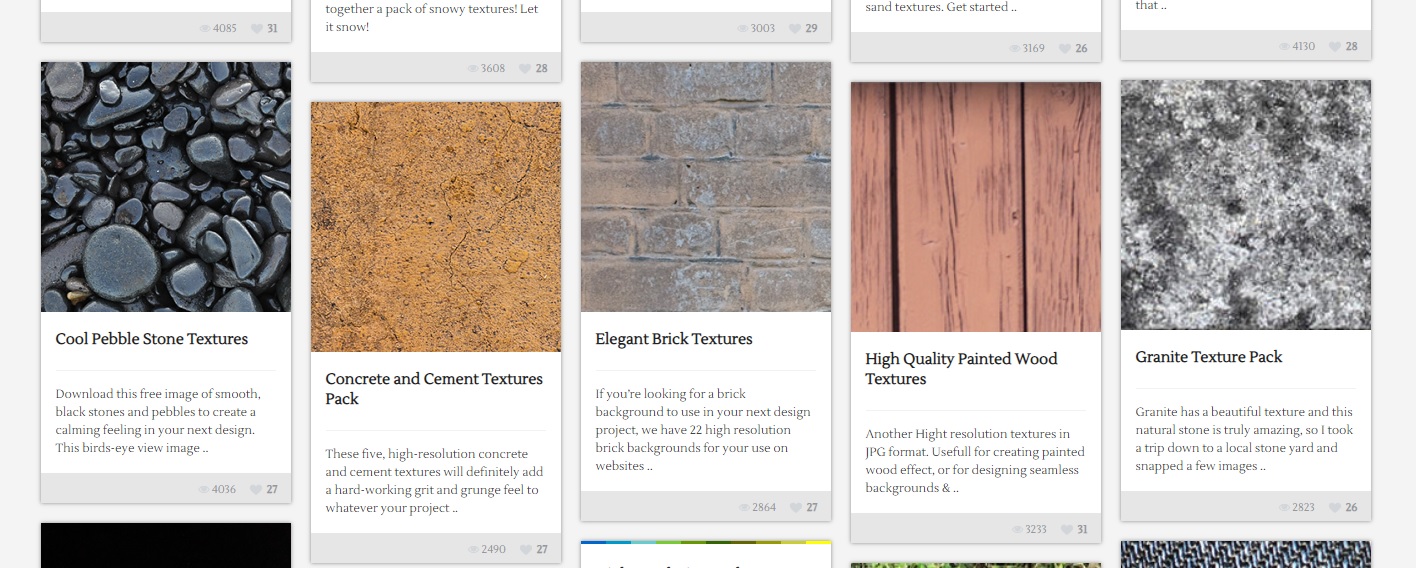Click description starting 'Download this free image of smooth'
This screenshot has width=1416, height=568.
[x=158, y=421]
